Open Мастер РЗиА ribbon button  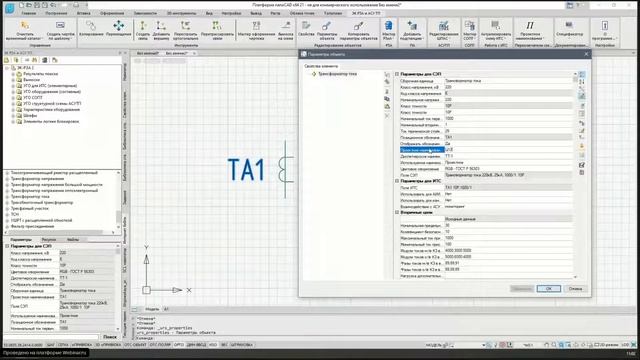389,30
